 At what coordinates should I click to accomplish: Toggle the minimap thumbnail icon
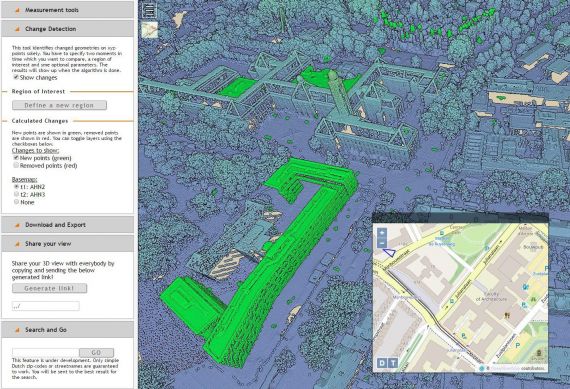(x=149, y=30)
